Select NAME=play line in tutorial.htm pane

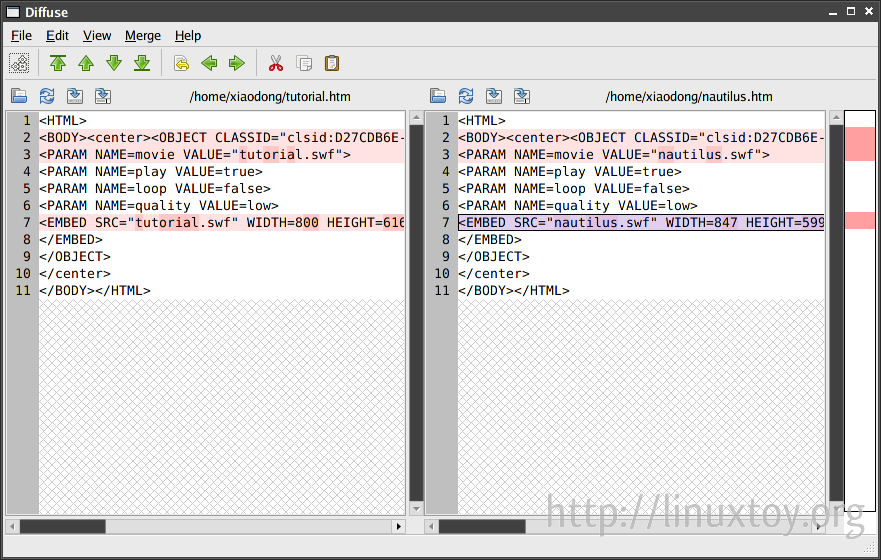222,171
